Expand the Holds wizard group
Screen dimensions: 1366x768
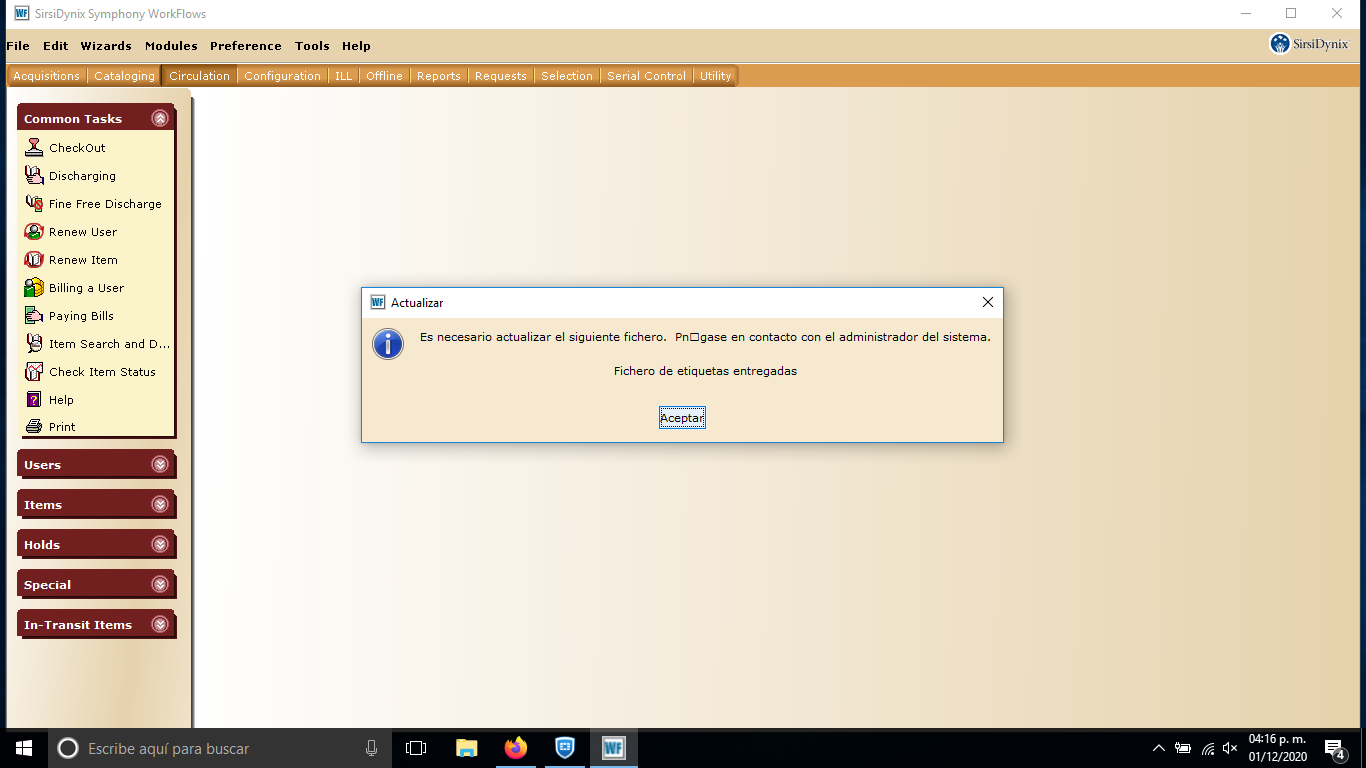pyautogui.click(x=160, y=544)
